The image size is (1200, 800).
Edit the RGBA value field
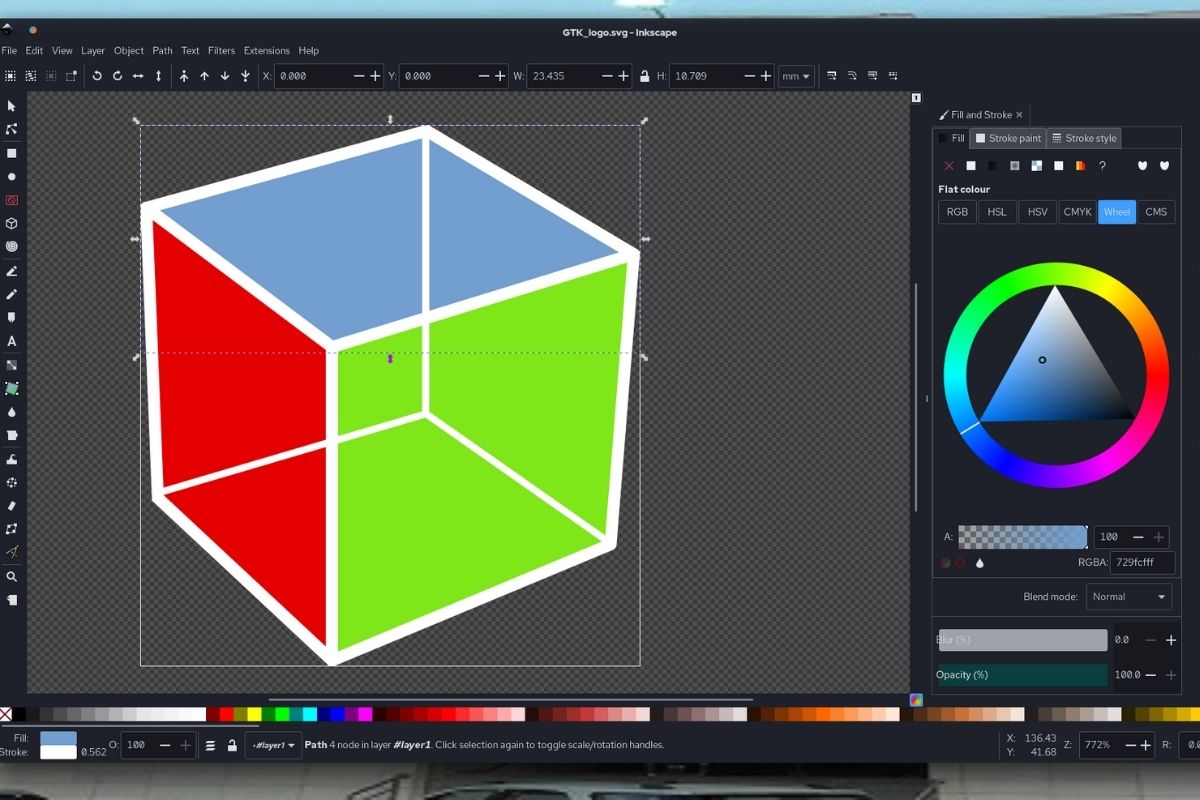(1142, 562)
